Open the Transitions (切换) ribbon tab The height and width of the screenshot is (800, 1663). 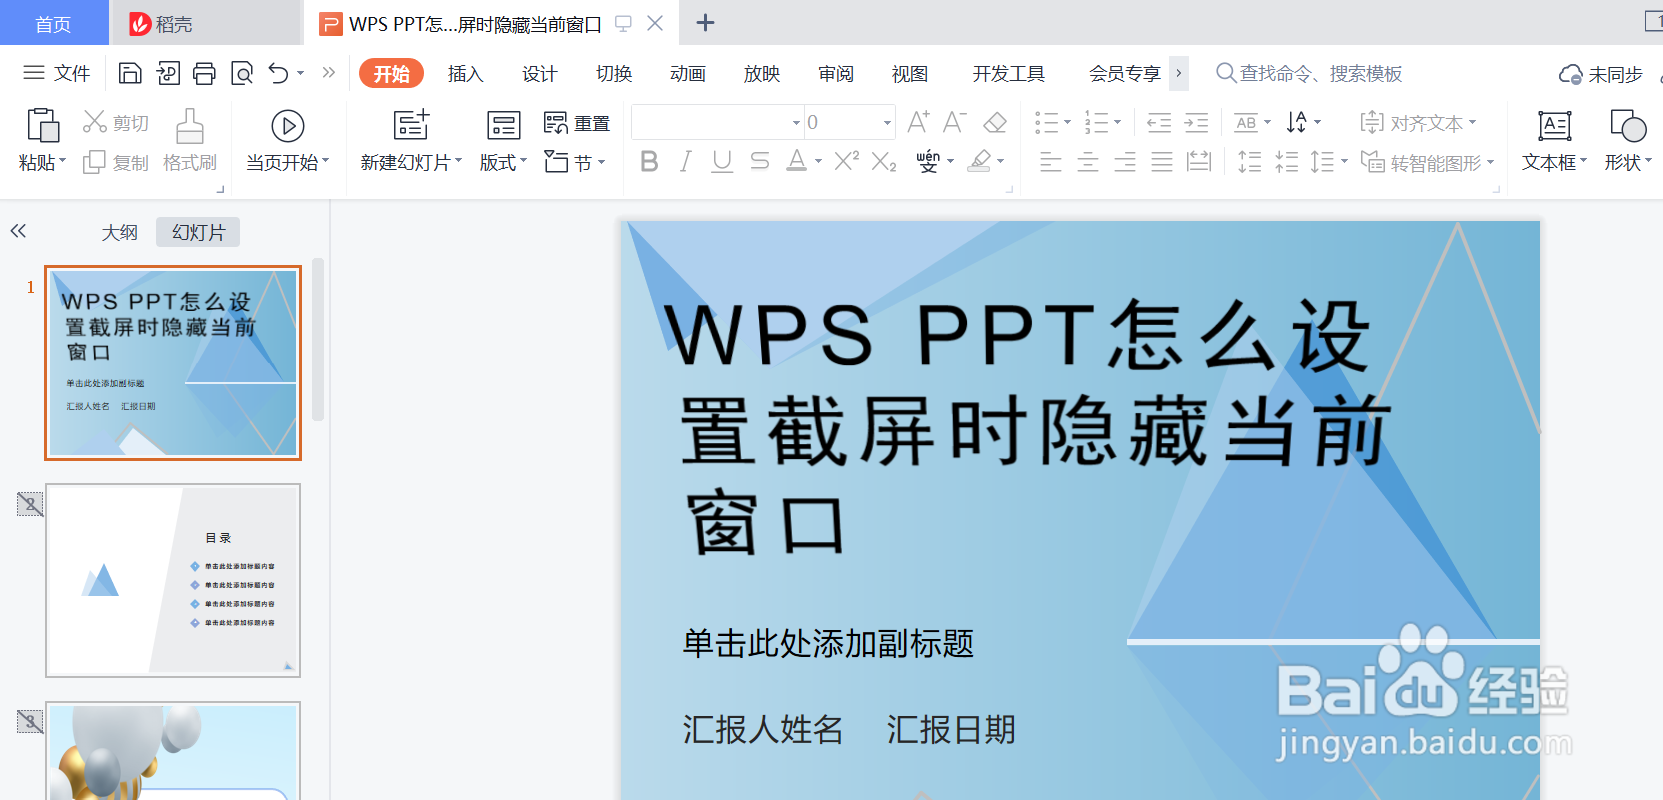(x=614, y=74)
